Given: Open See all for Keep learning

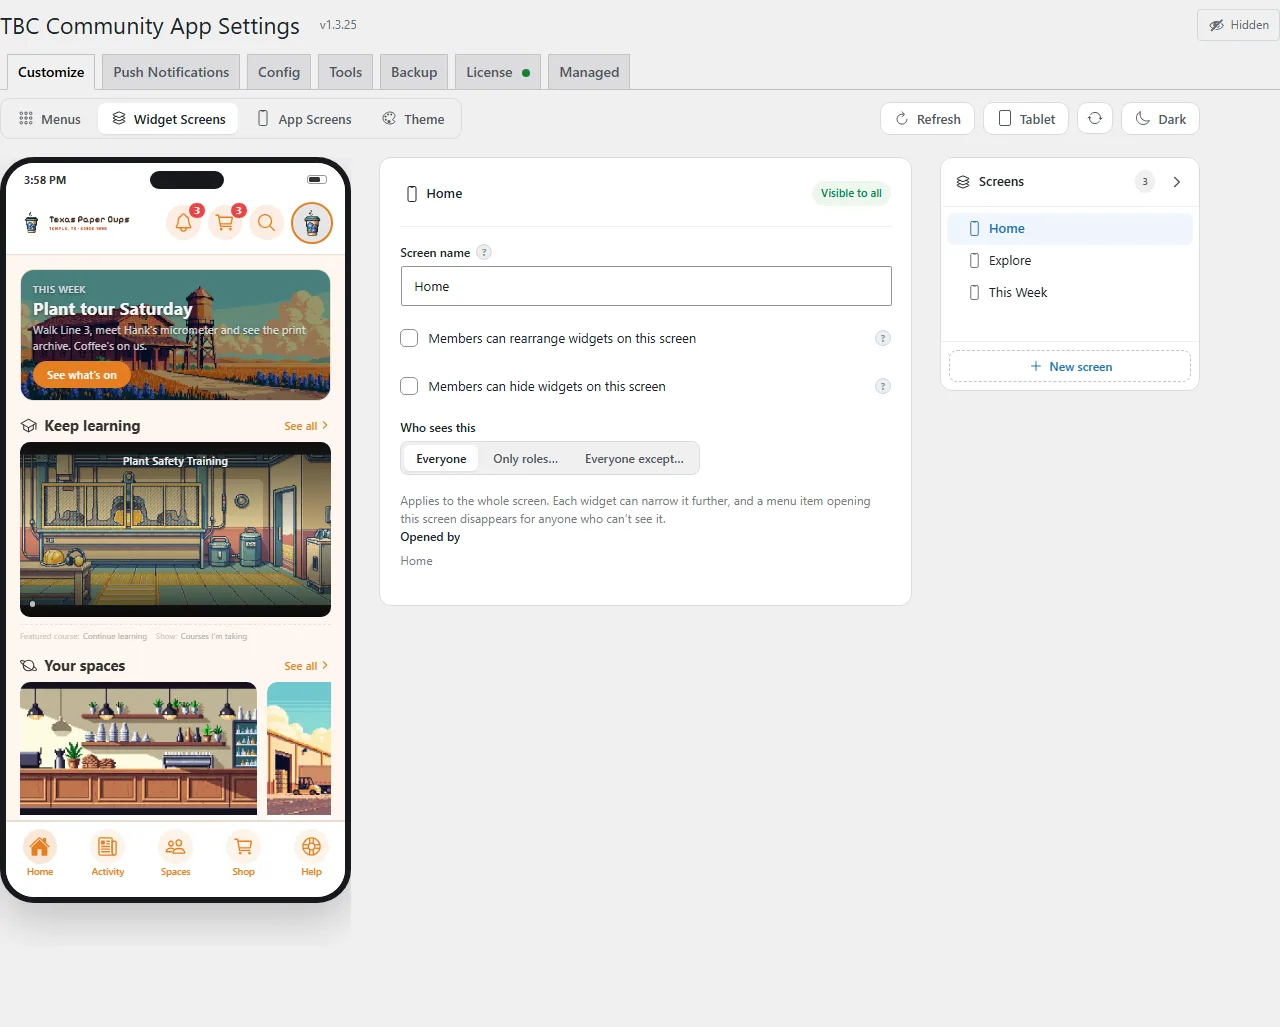Looking at the screenshot, I should 306,426.
